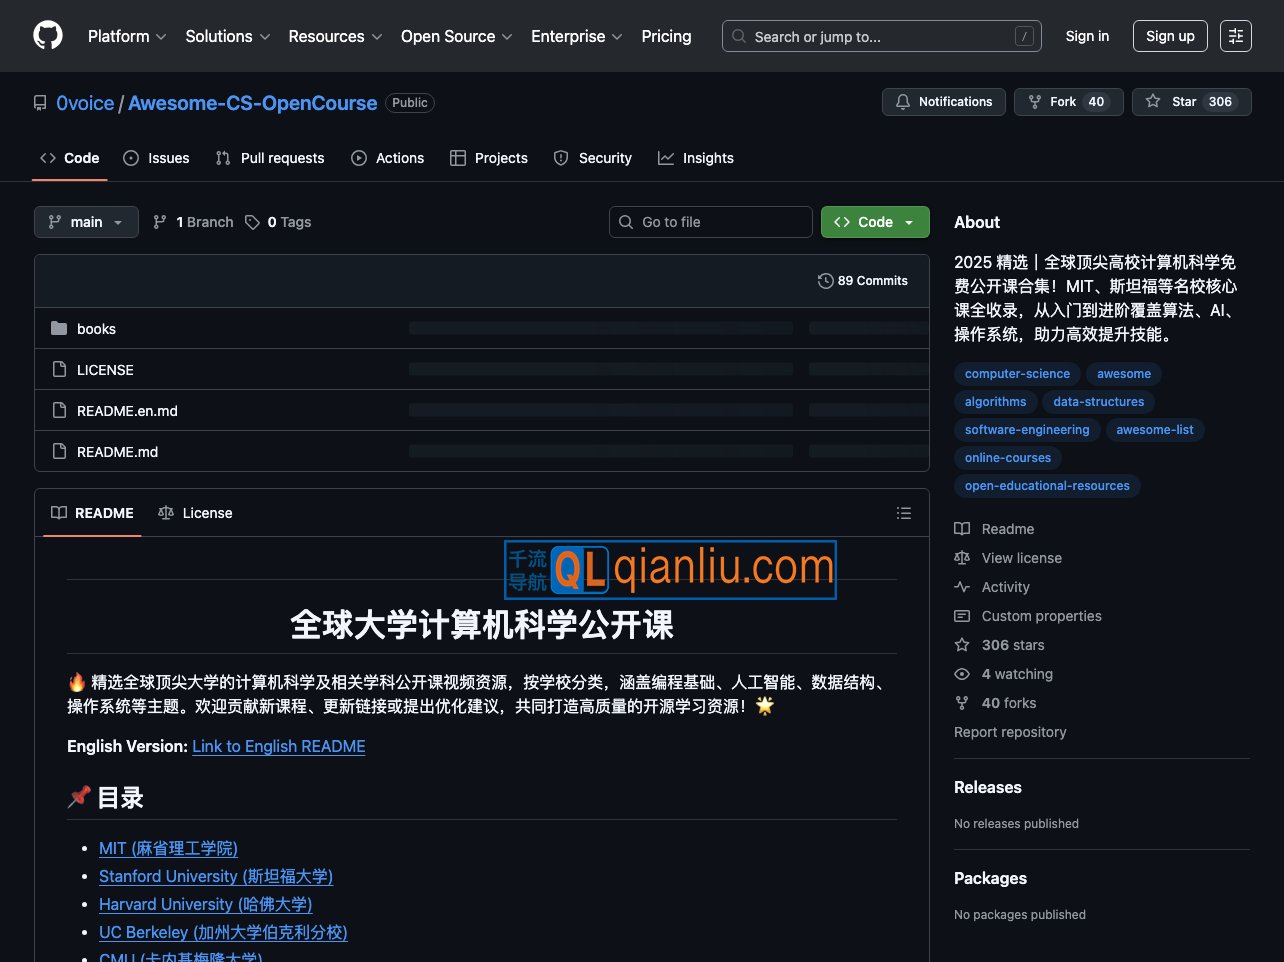Click the scale icon beside License tab
The image size is (1284, 962).
tap(165, 512)
